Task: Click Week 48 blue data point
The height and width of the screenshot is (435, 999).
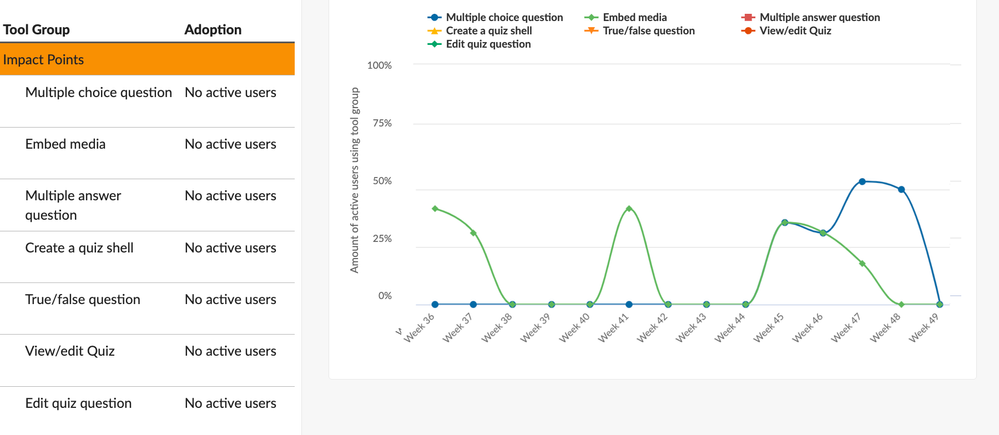Action: pos(901,190)
